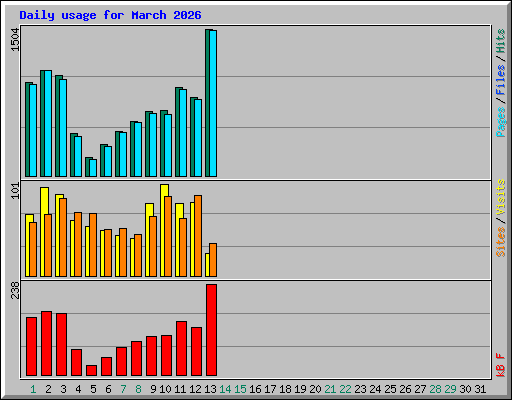Viewport: 512px width, 400px height.
Task: Click the shortest cyan hits bar for day 5
Action: pyautogui.click(x=93, y=168)
